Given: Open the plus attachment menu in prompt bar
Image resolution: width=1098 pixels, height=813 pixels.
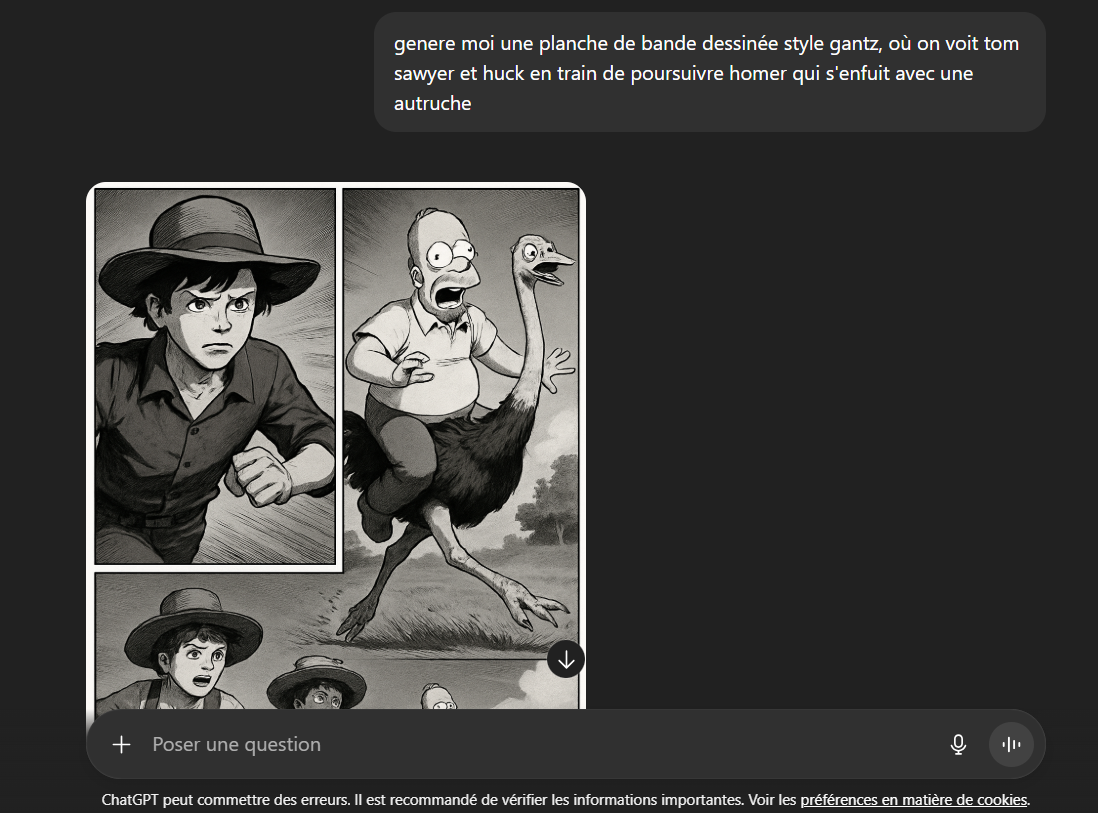Looking at the screenshot, I should click(x=121, y=744).
